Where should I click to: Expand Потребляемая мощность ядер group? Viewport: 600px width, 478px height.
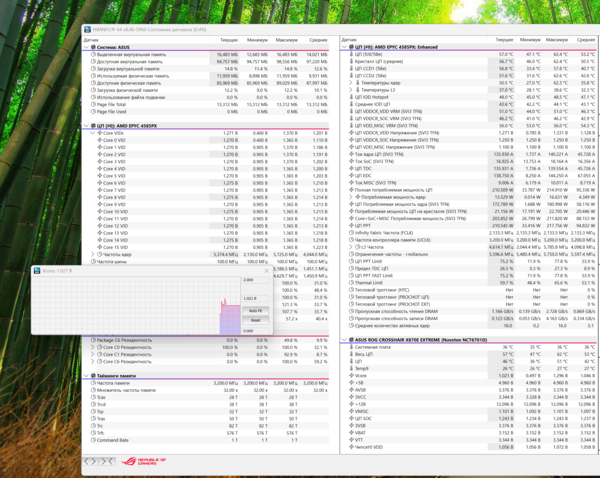(351, 197)
